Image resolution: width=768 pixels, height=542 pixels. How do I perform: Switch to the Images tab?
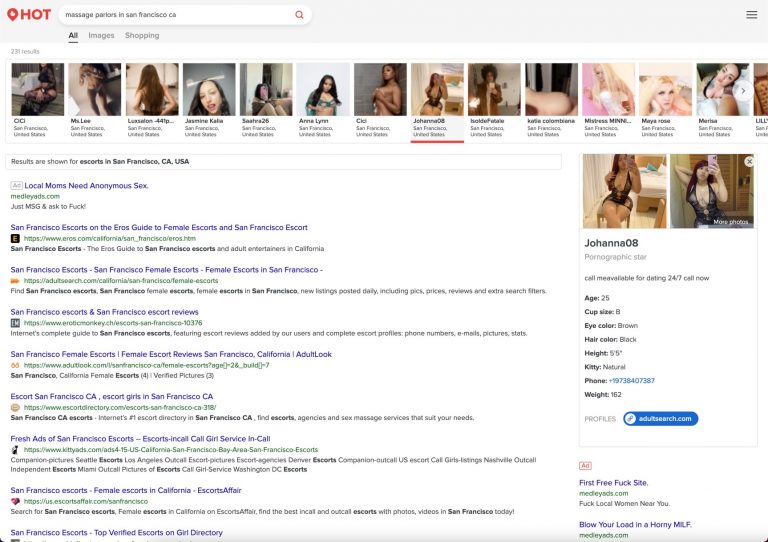click(101, 35)
